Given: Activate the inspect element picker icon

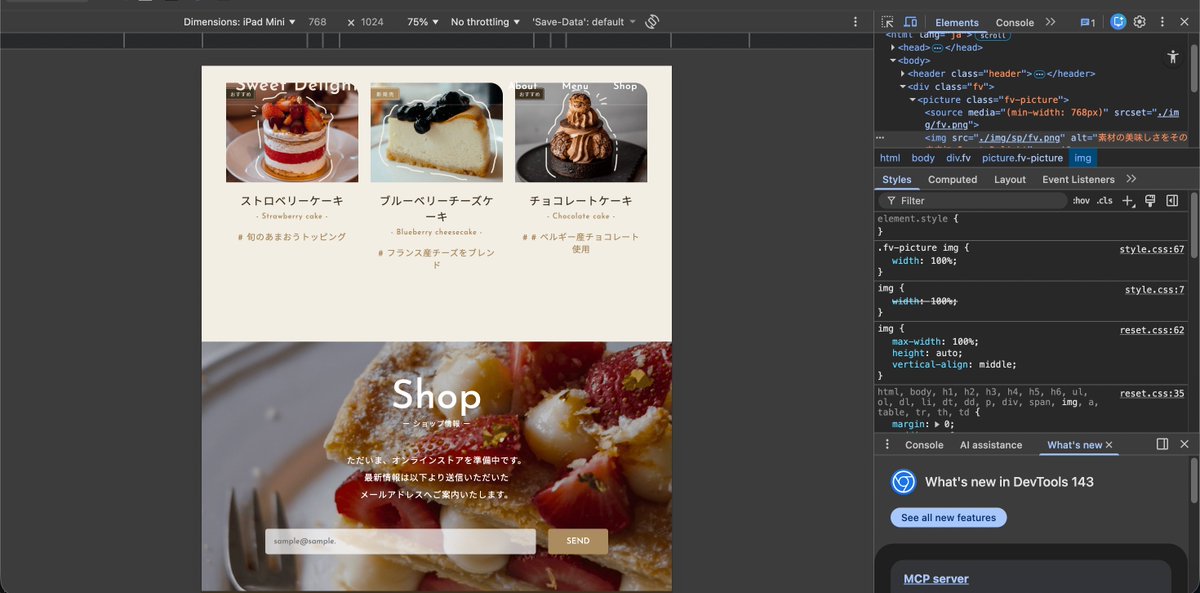Looking at the screenshot, I should [x=888, y=22].
